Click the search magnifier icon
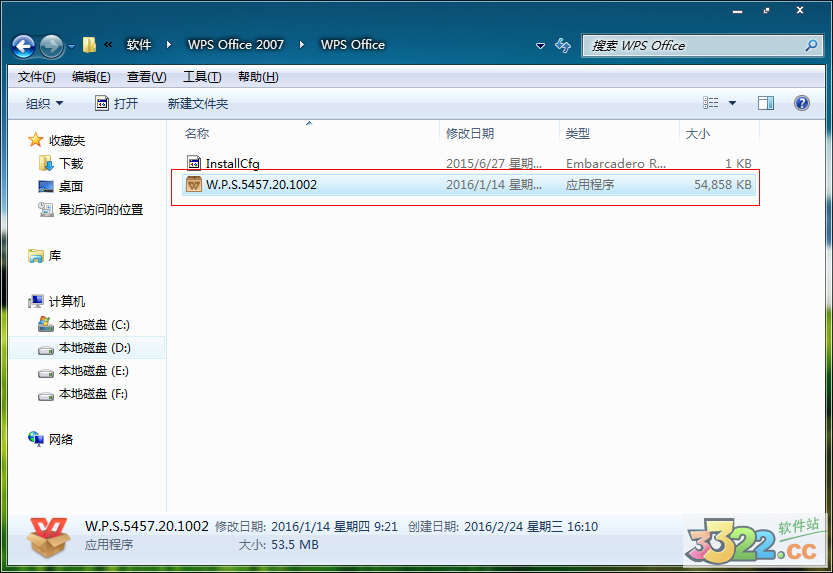The height and width of the screenshot is (573, 833). (811, 46)
